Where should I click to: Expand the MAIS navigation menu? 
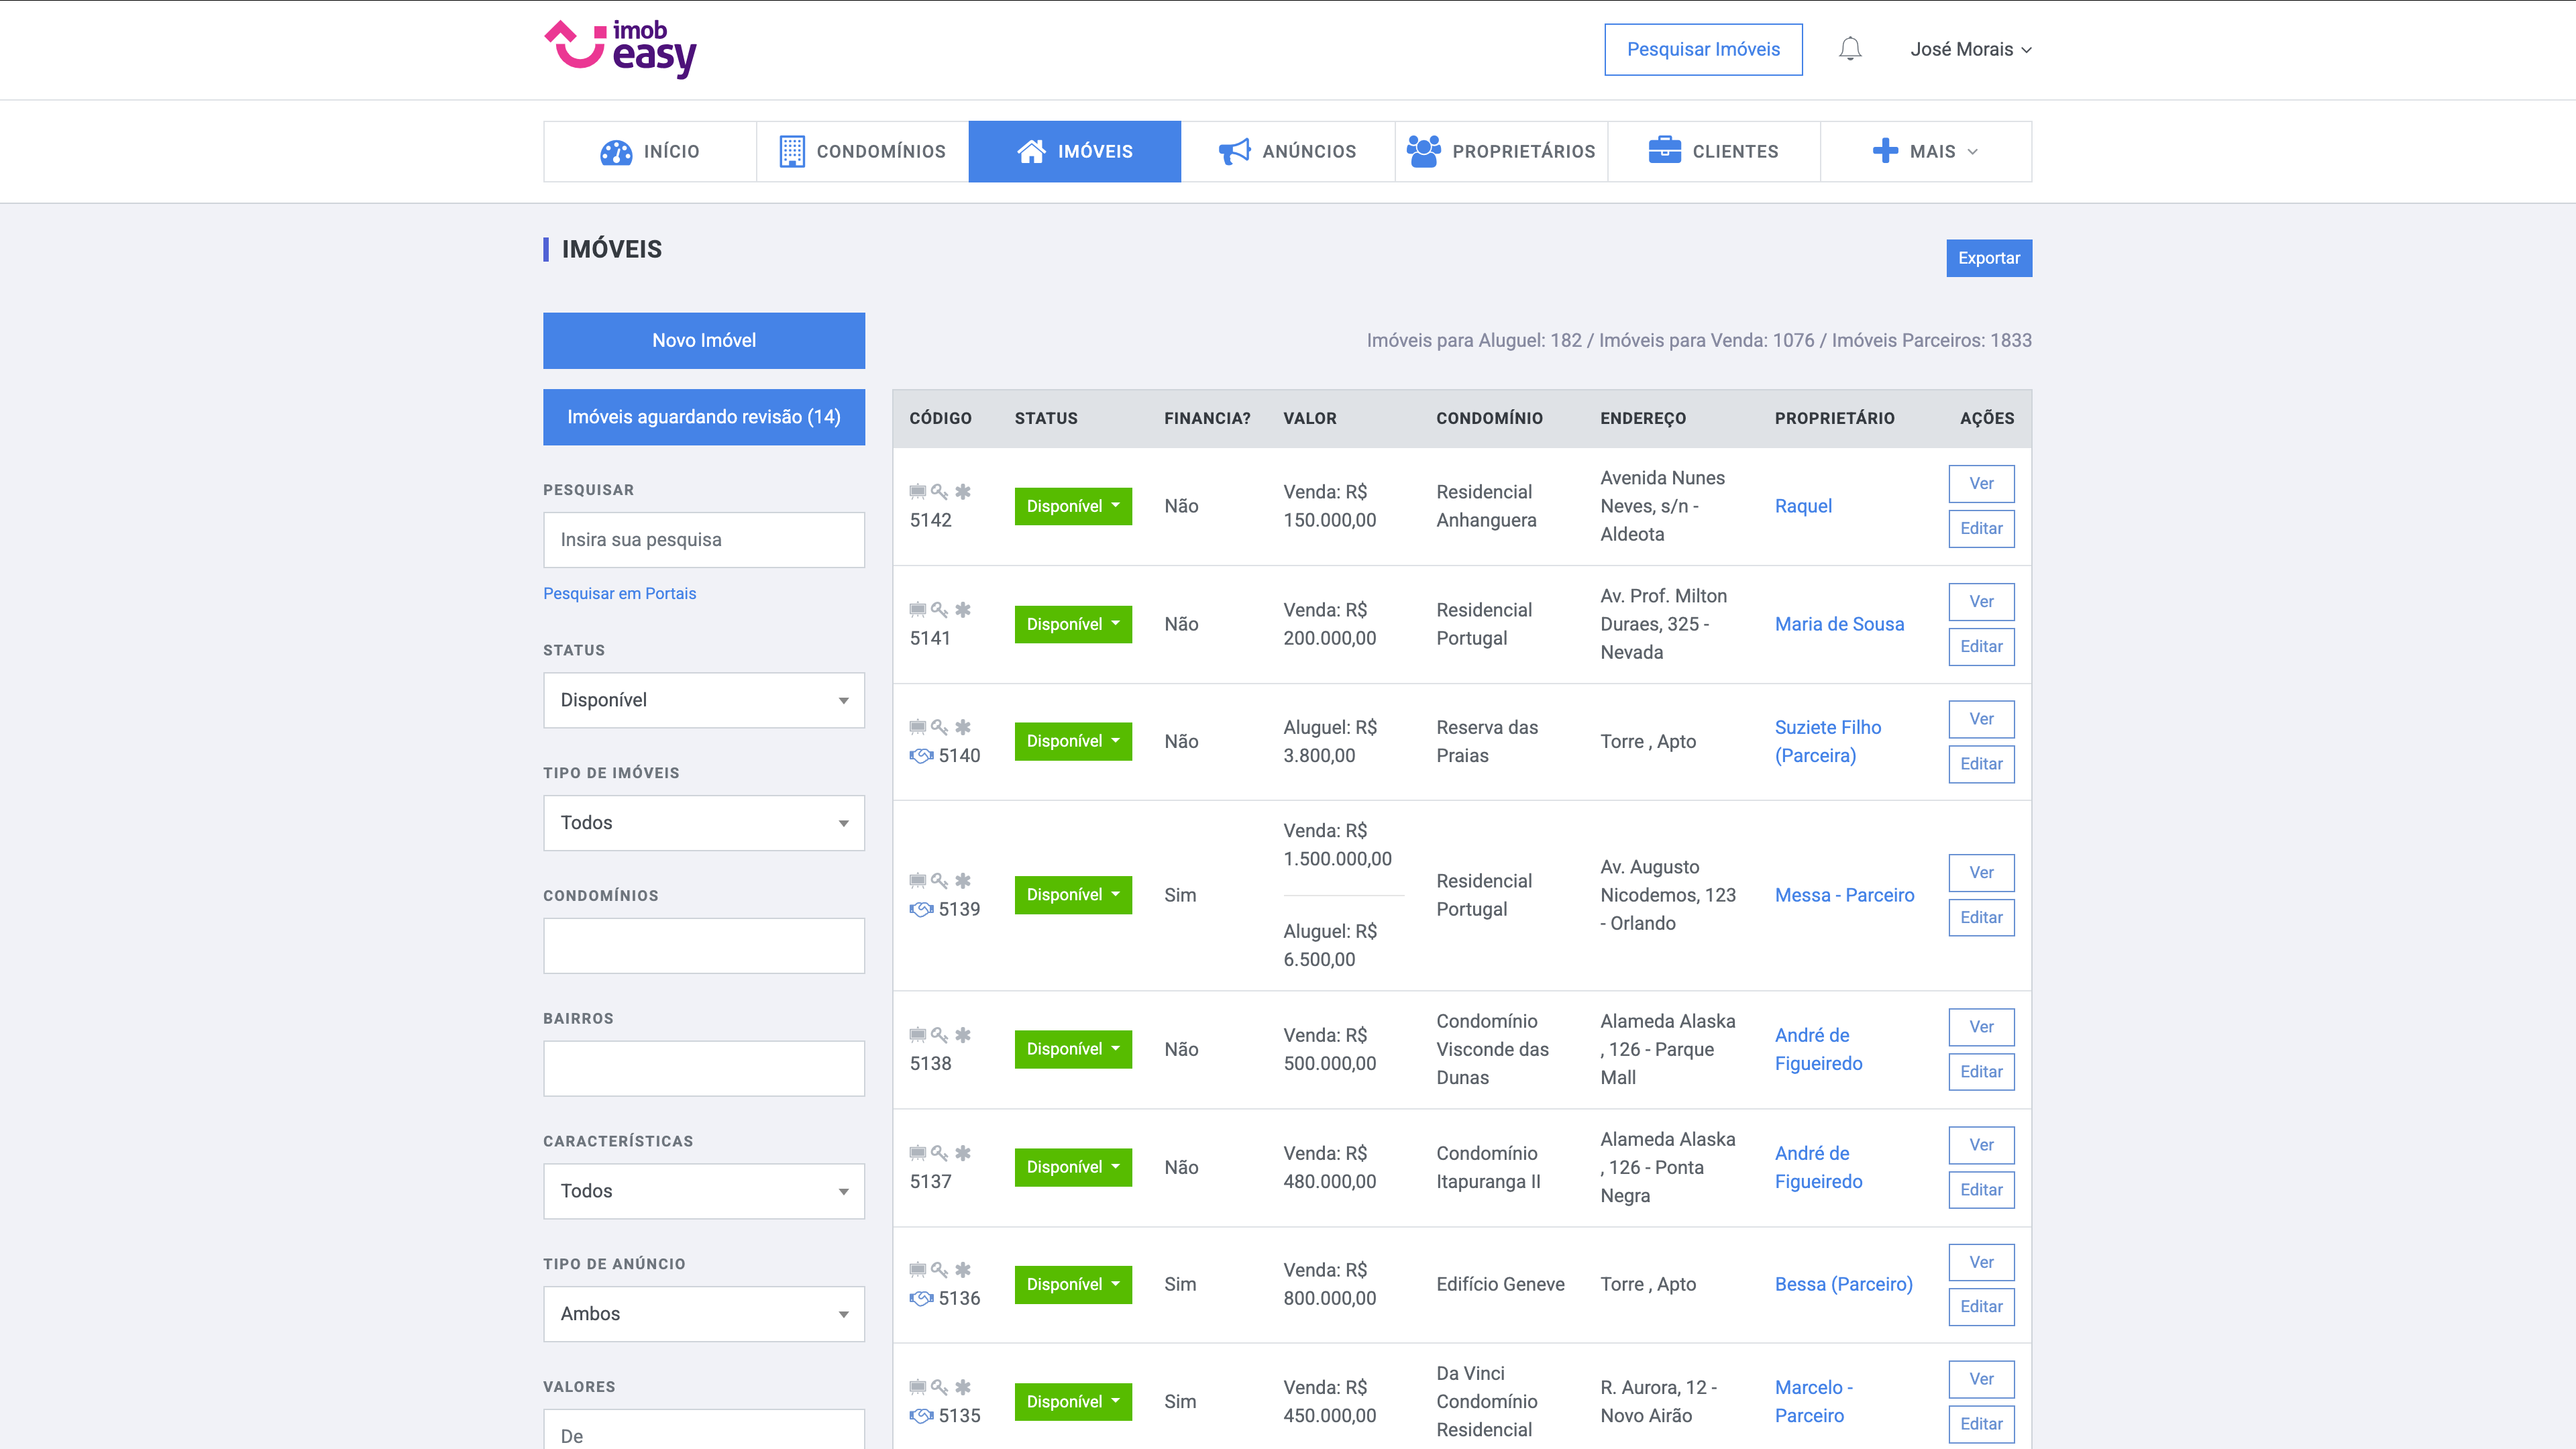click(x=1925, y=151)
